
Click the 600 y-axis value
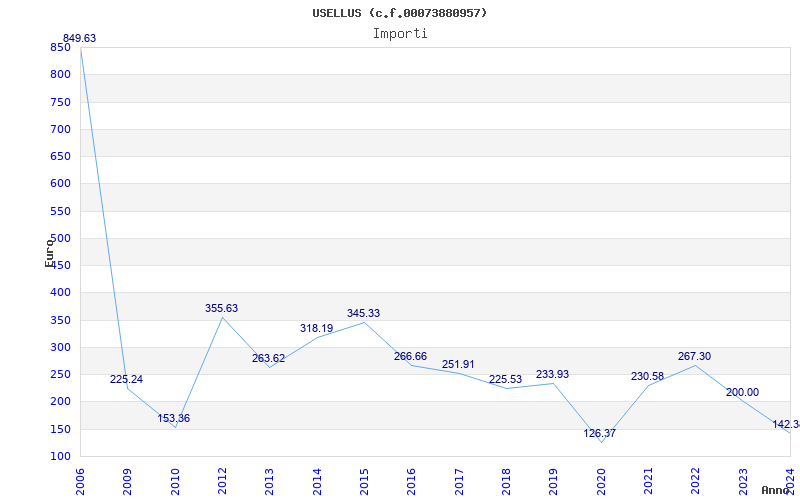(x=60, y=184)
